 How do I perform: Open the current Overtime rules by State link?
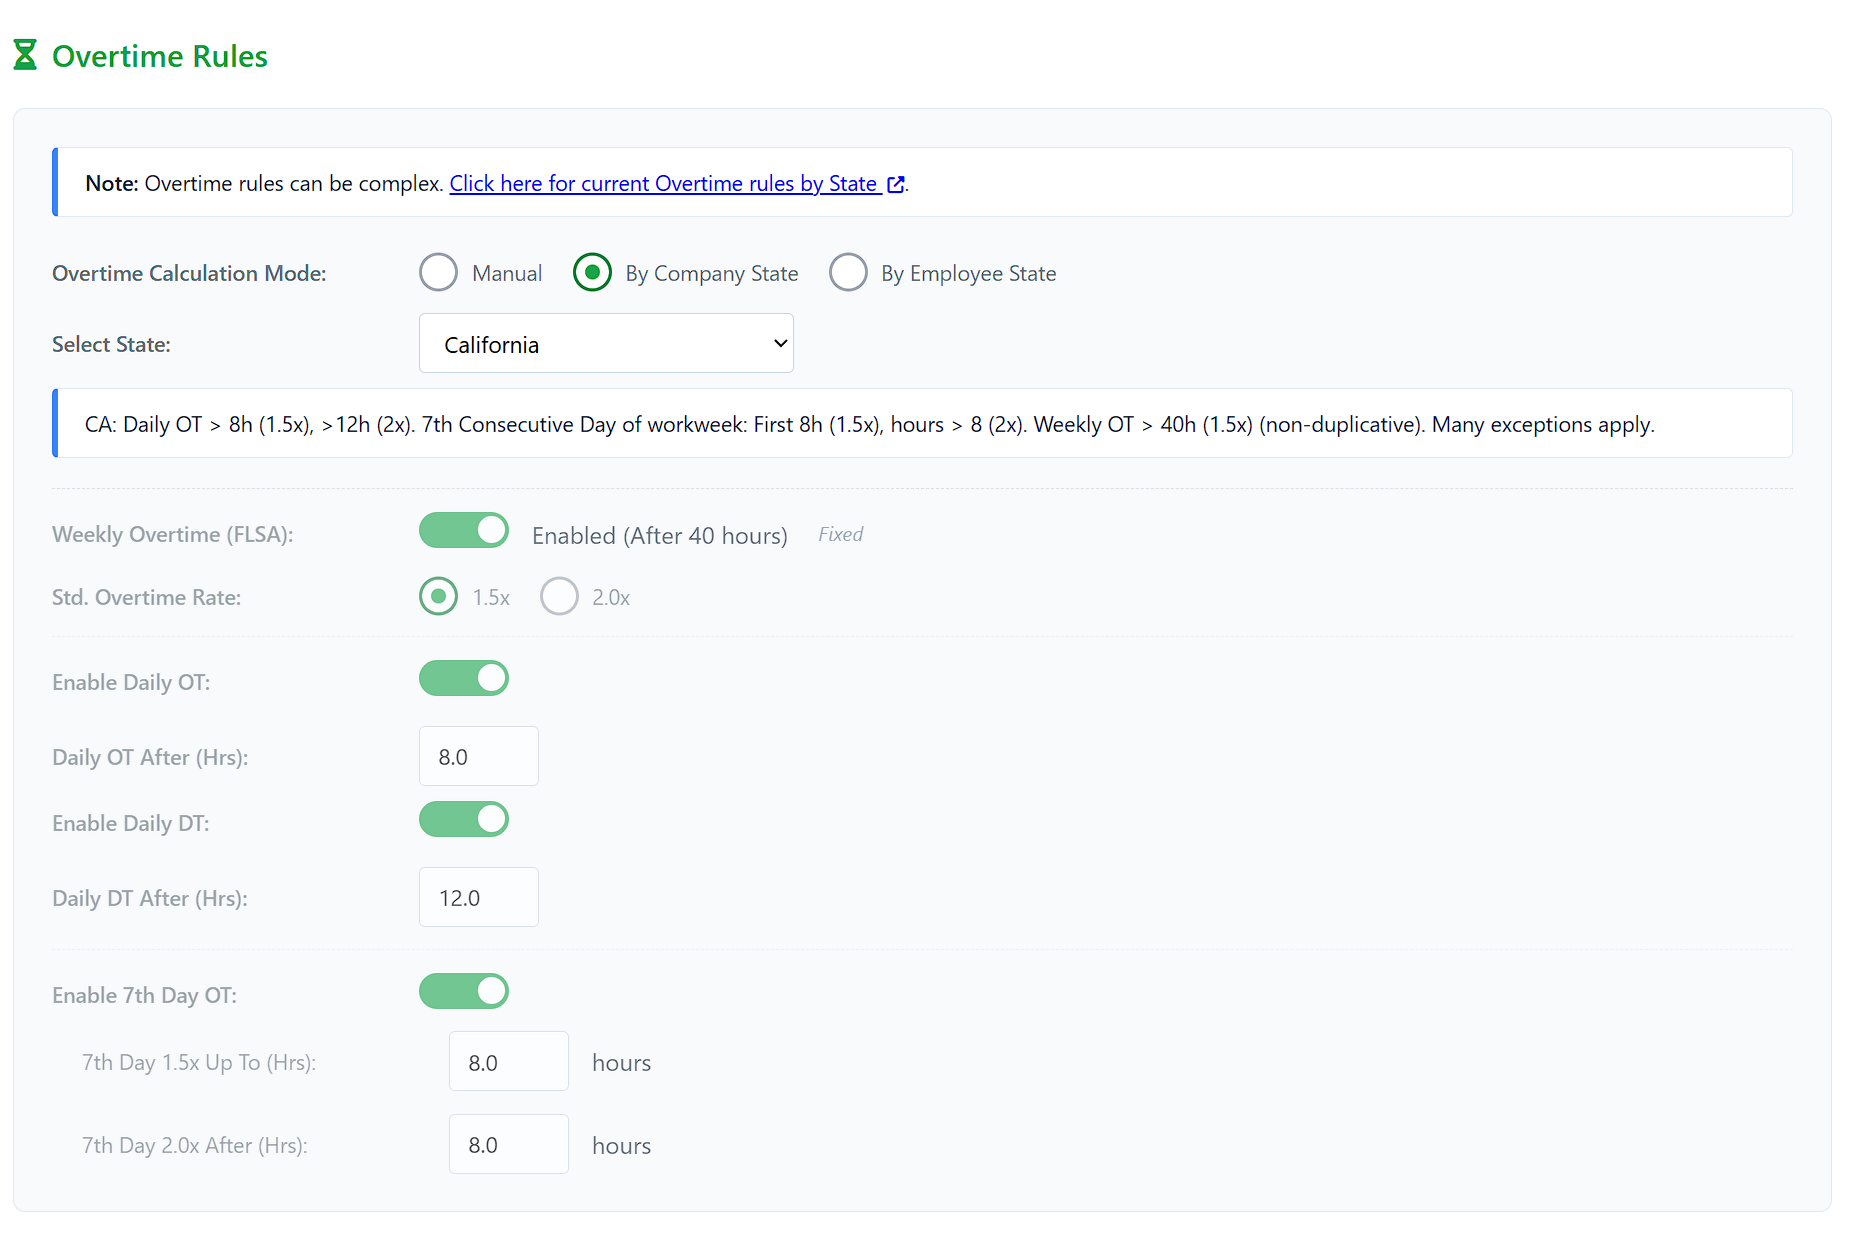[x=663, y=184]
